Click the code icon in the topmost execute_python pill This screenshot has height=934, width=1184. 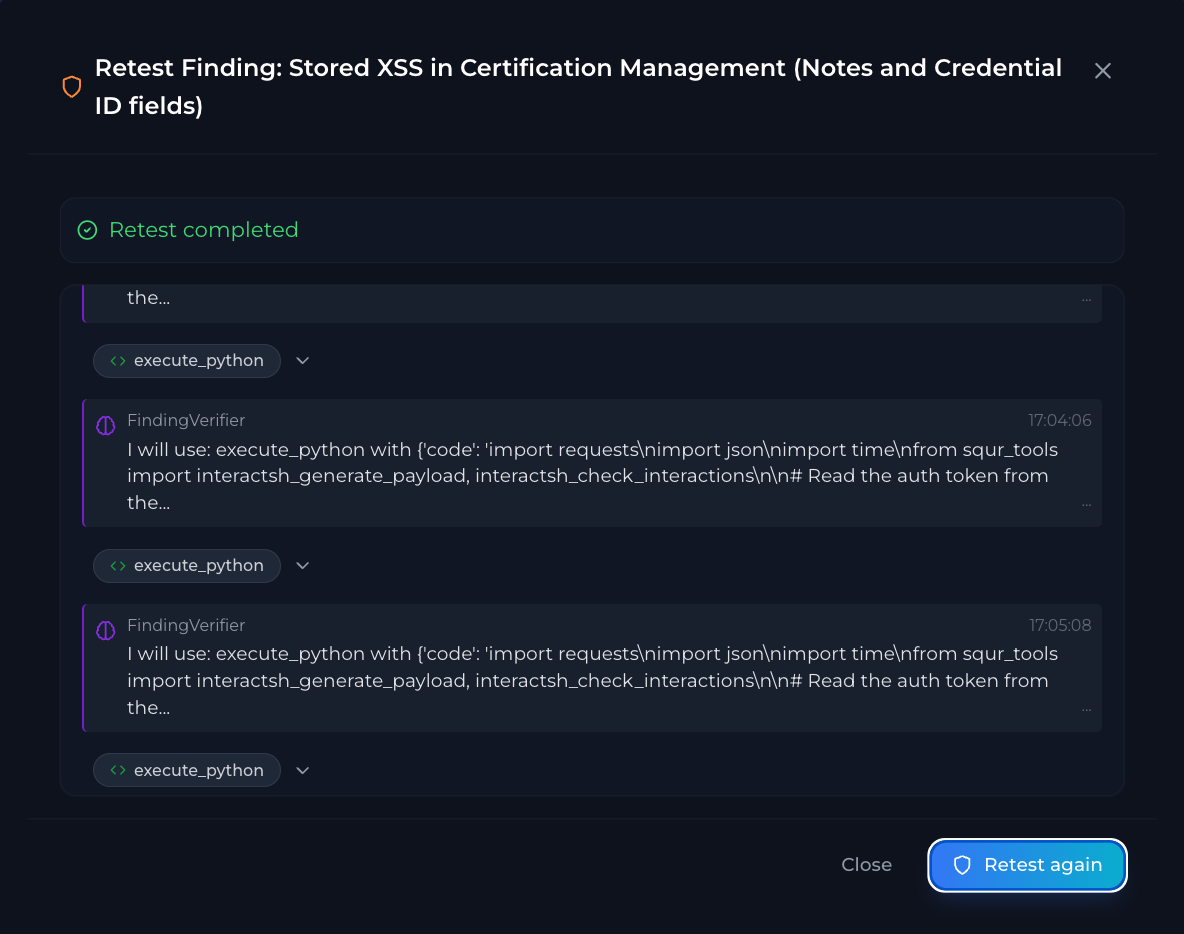pos(118,361)
